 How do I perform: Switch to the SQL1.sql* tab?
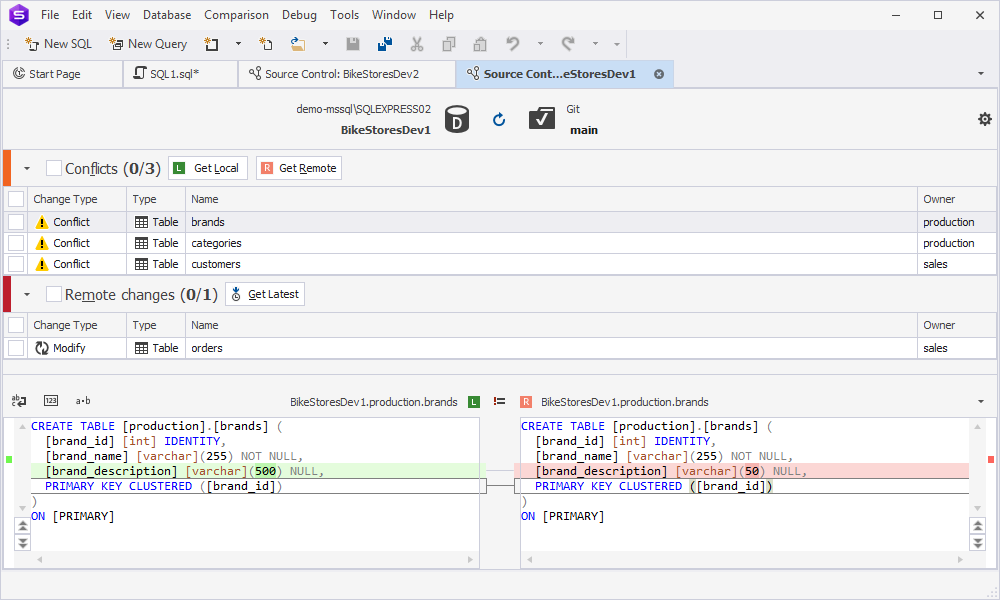coord(180,74)
